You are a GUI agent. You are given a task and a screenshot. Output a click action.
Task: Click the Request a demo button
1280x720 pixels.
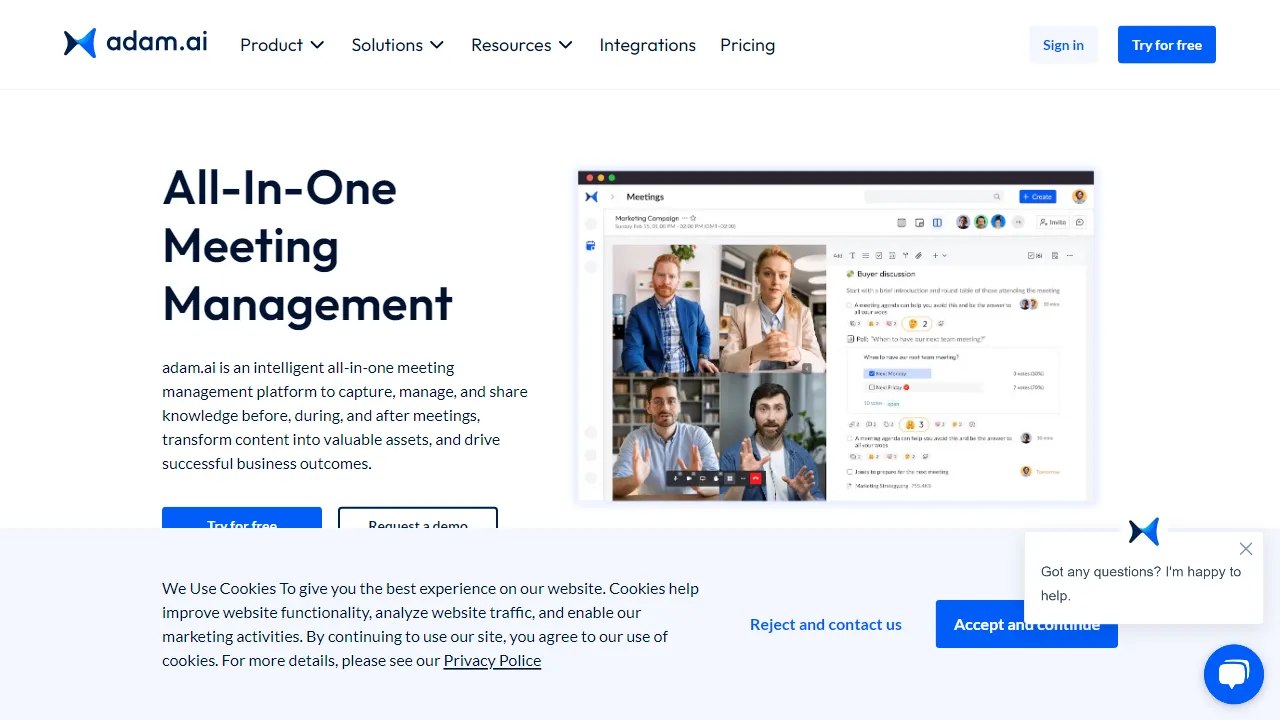click(x=418, y=518)
